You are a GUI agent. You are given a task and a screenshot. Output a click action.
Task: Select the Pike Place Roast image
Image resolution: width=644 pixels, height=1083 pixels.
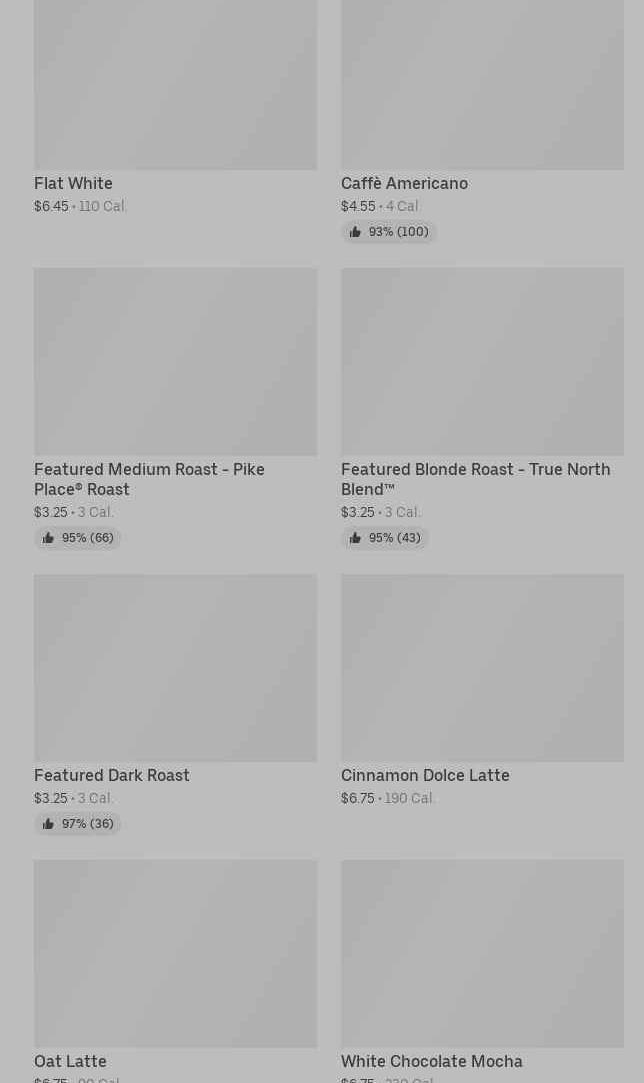click(175, 361)
